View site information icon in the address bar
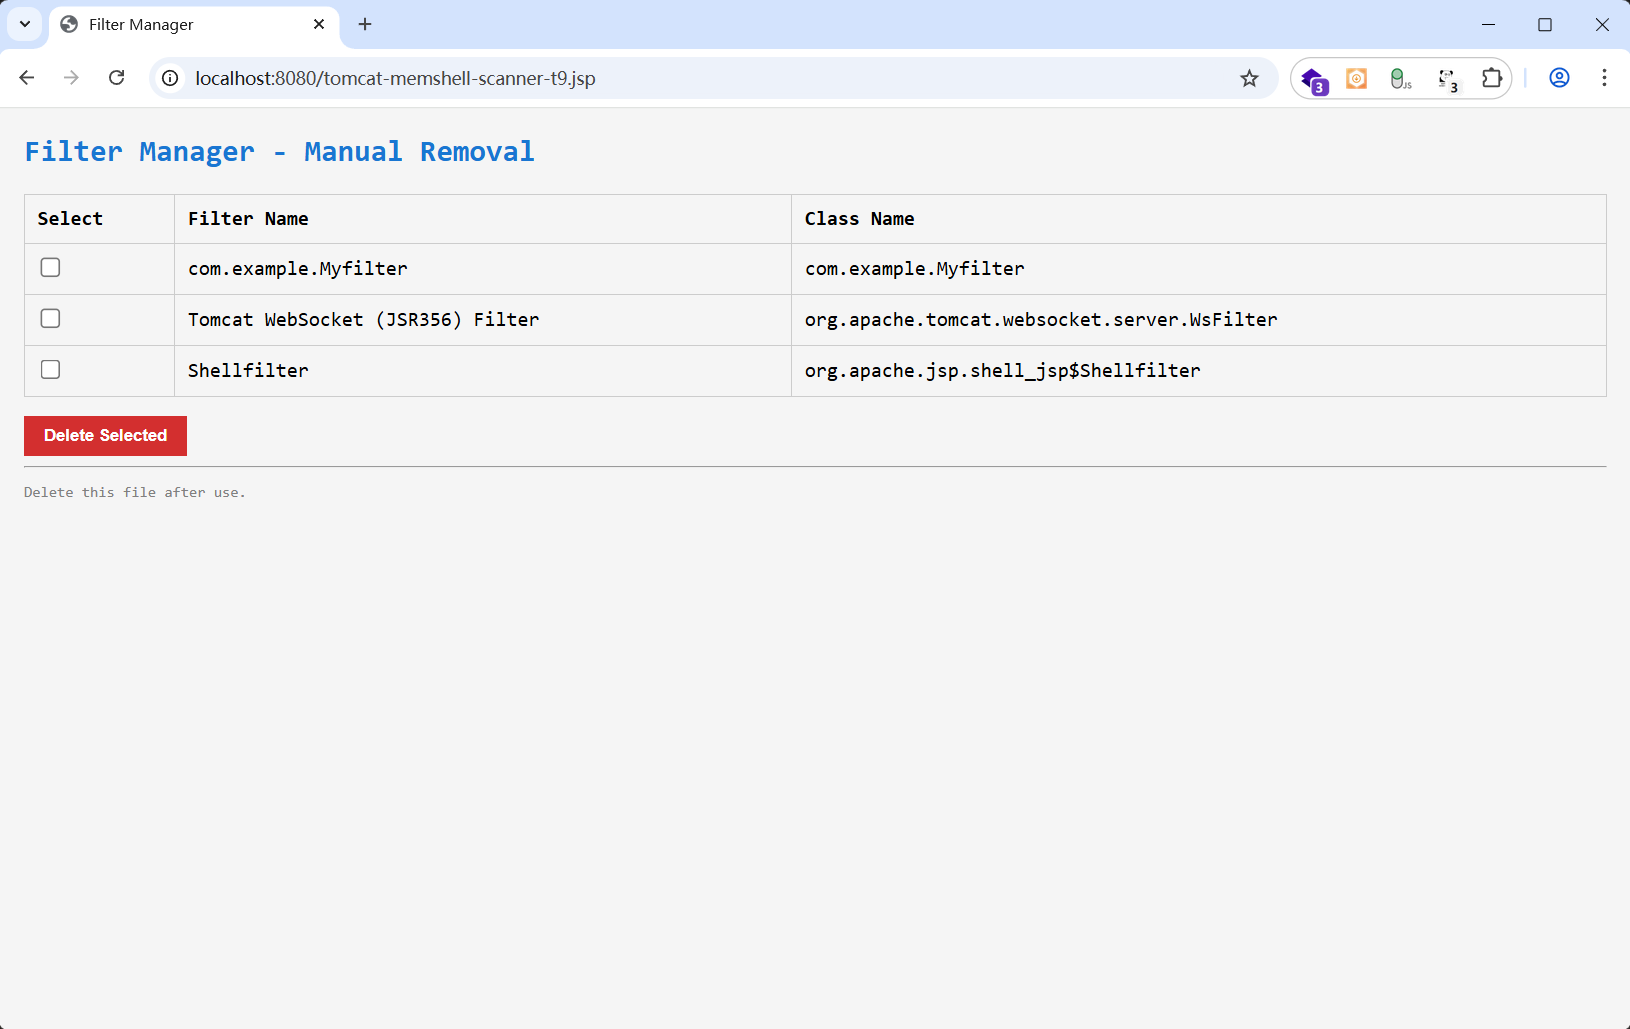 171,78
